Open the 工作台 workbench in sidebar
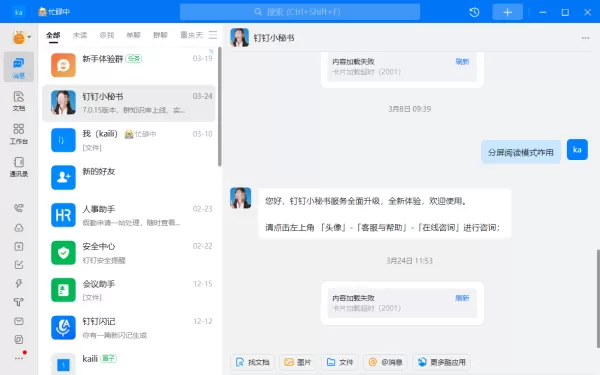The width and height of the screenshot is (600, 375). coord(19,134)
